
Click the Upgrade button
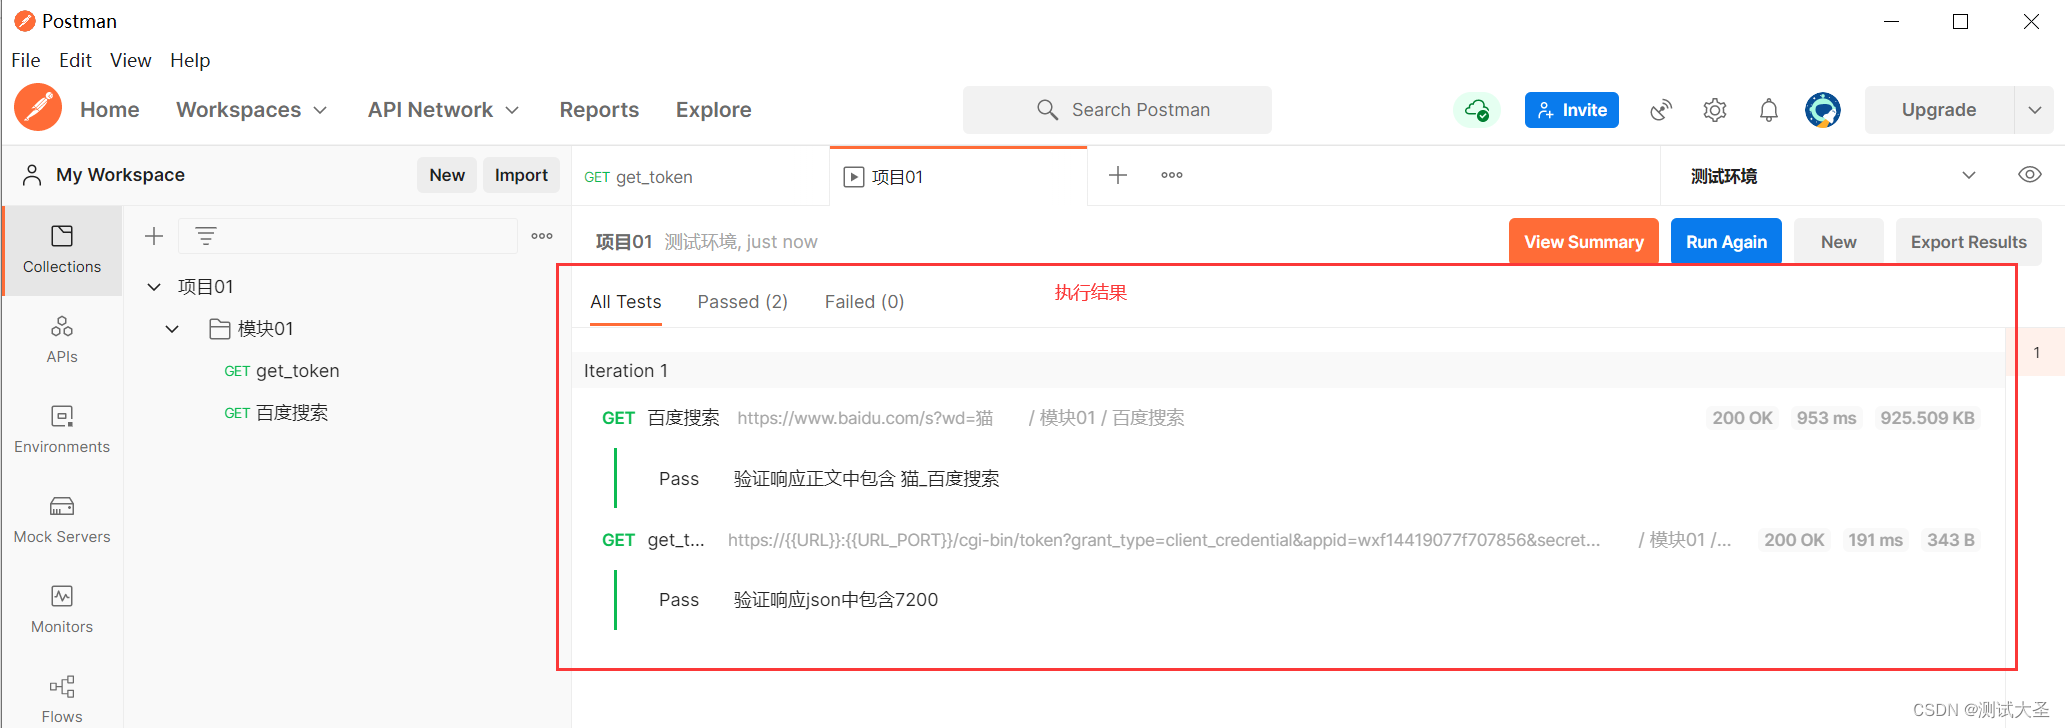tap(1939, 110)
